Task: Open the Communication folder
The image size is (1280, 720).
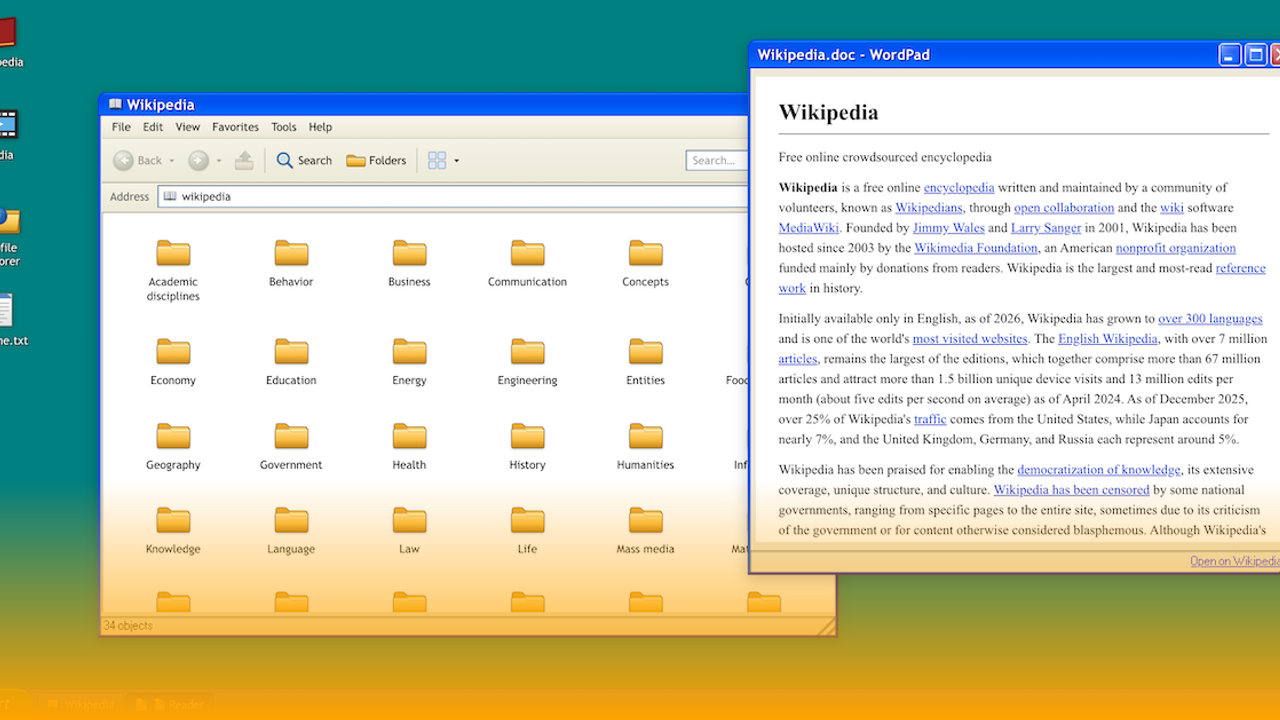Action: click(527, 263)
